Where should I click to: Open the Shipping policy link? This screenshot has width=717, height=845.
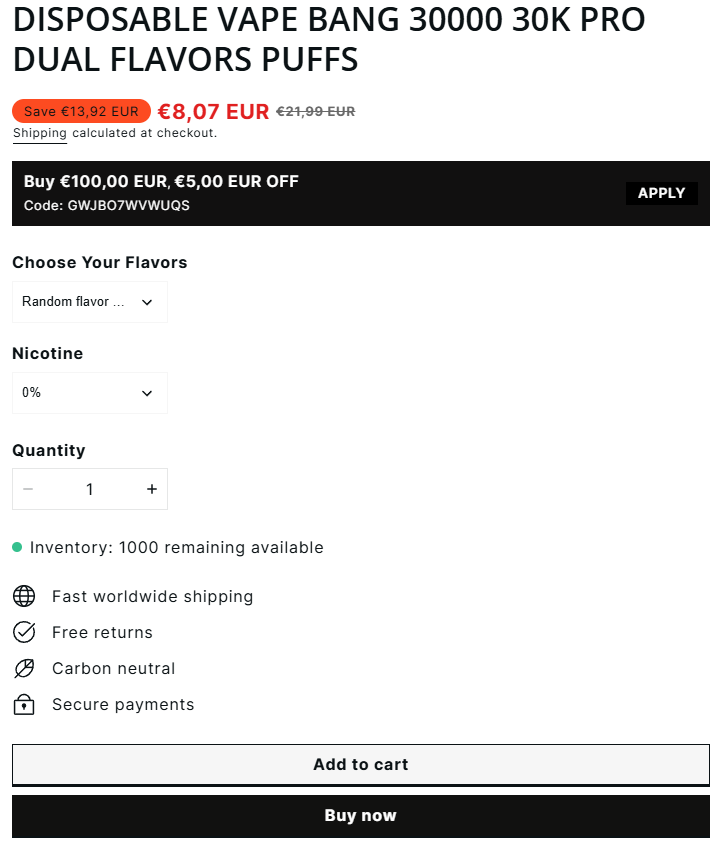point(40,133)
